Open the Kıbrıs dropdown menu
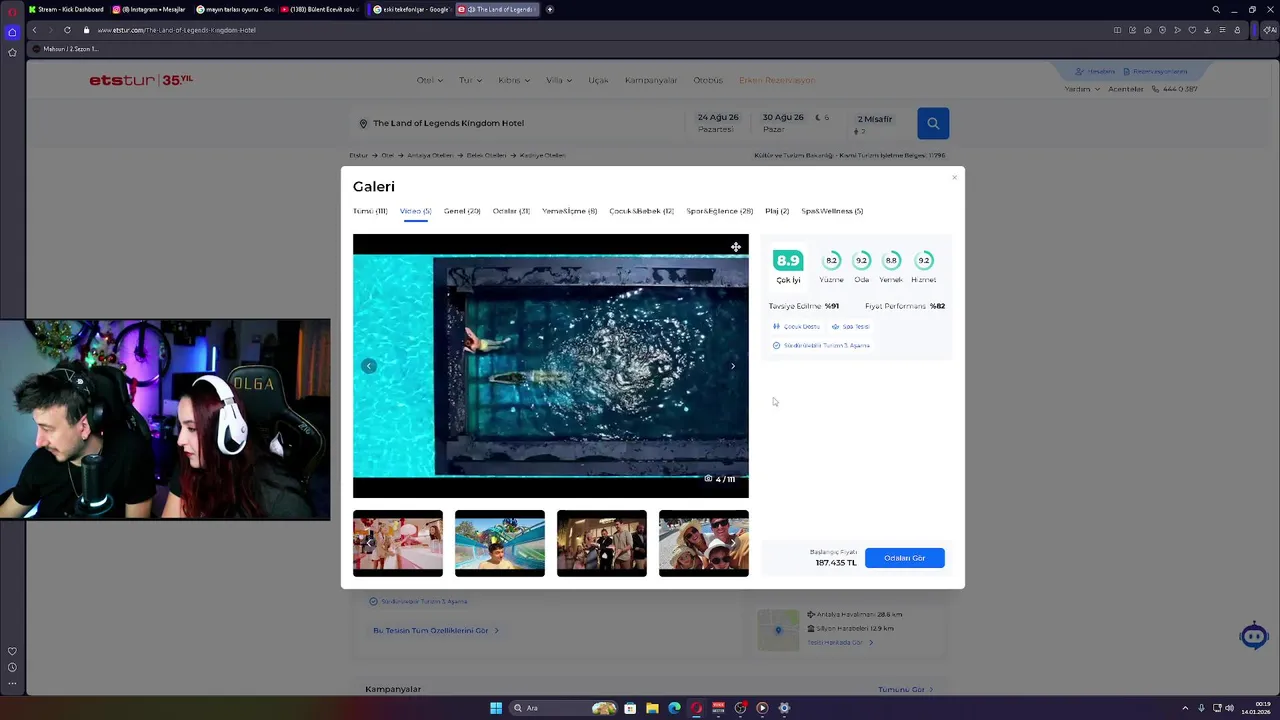Image resolution: width=1280 pixels, height=720 pixels. coord(514,80)
